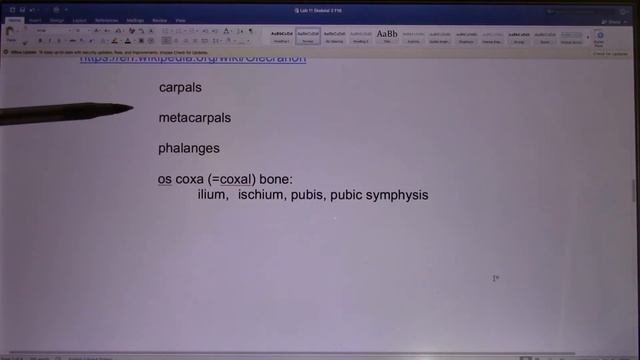Switch to the Insert tab

point(35,20)
